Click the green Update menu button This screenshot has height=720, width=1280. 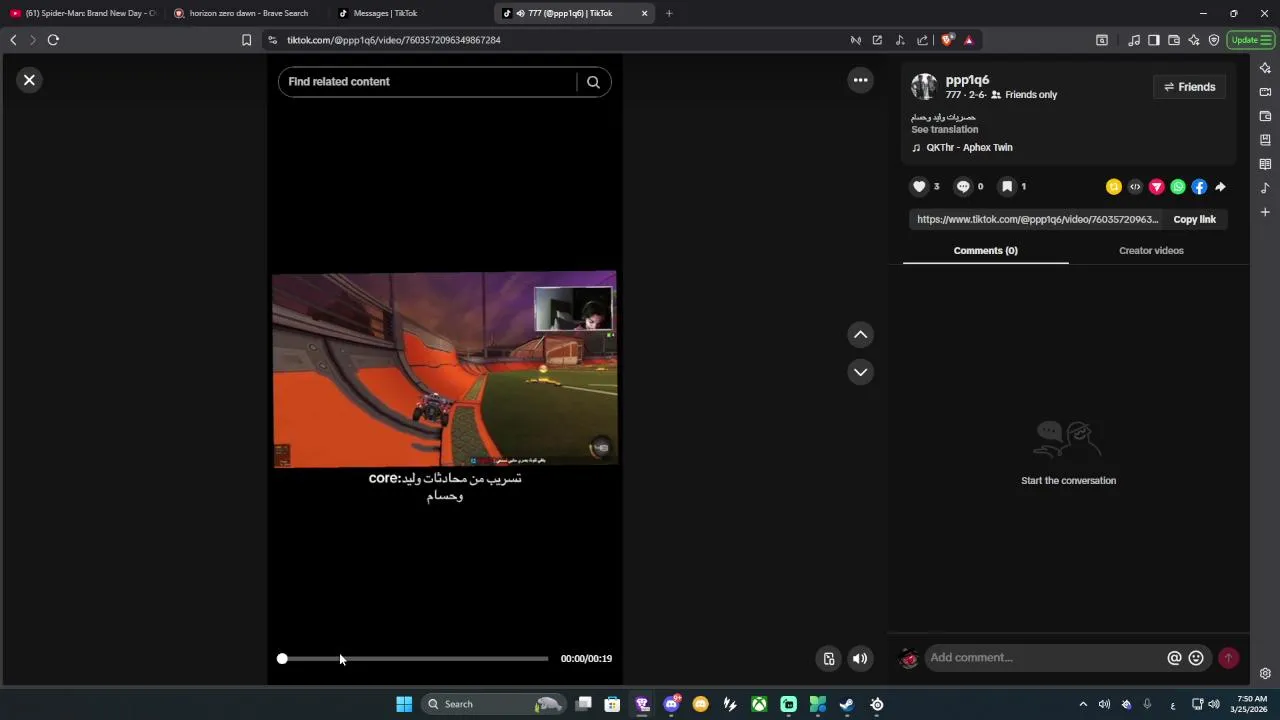[1251, 40]
